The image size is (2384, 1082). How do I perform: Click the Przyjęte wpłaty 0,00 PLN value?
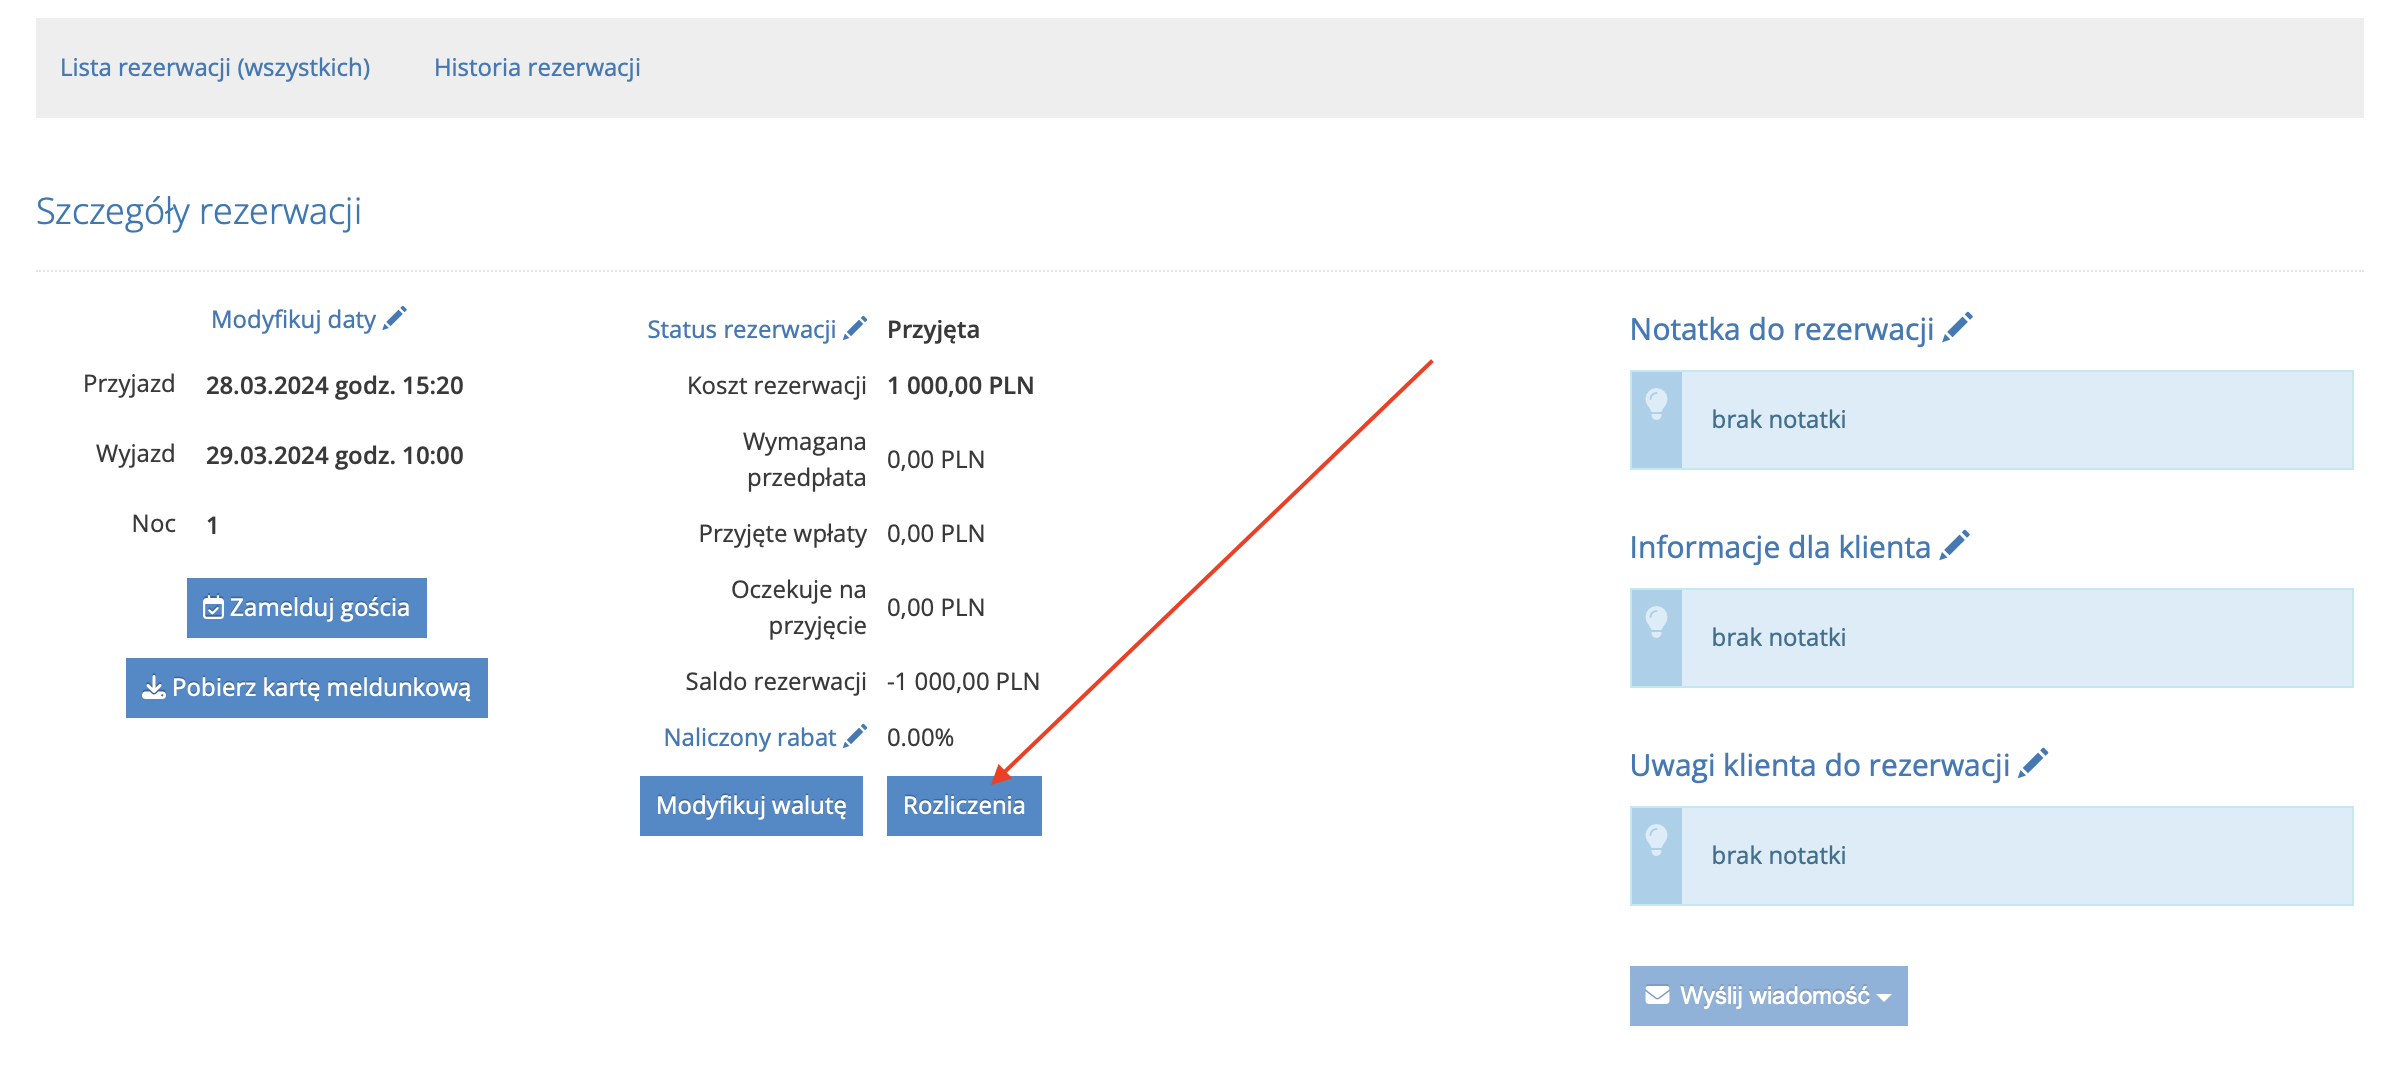[x=936, y=533]
